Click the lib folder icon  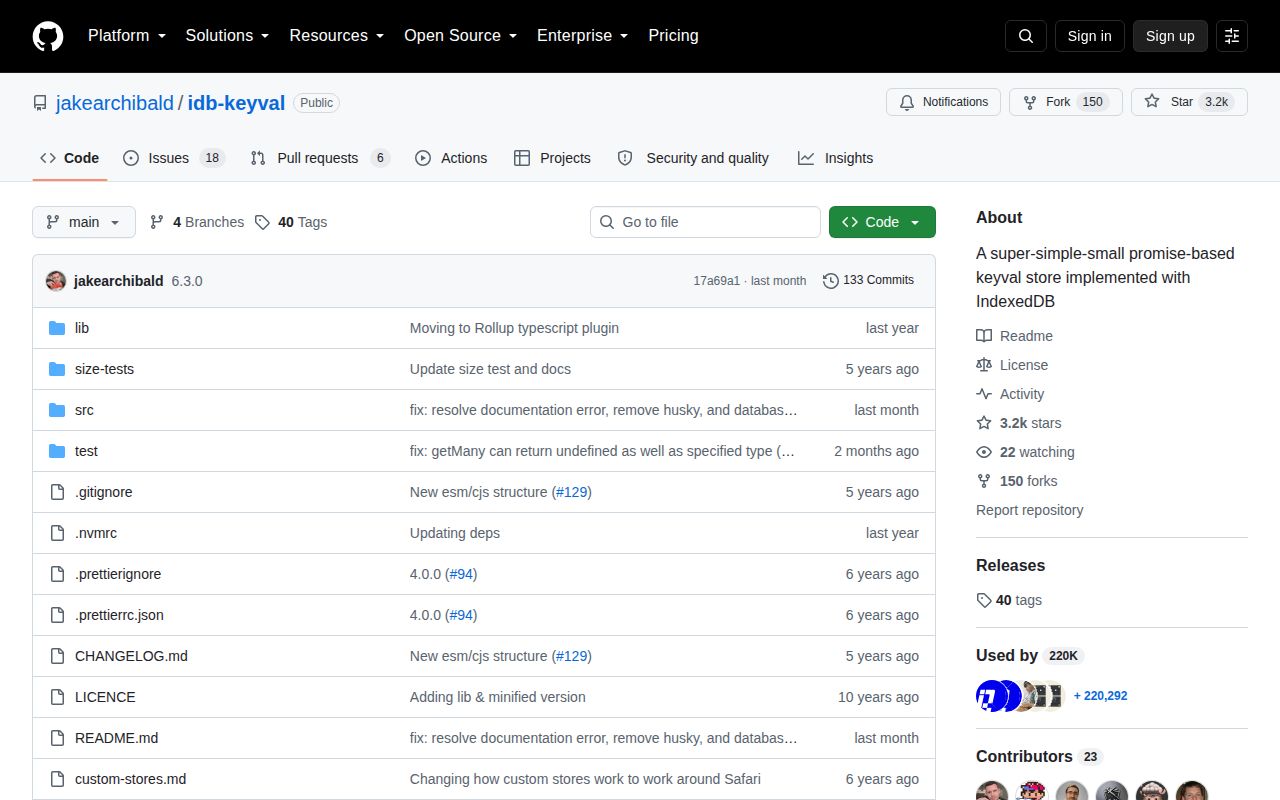[x=57, y=328]
